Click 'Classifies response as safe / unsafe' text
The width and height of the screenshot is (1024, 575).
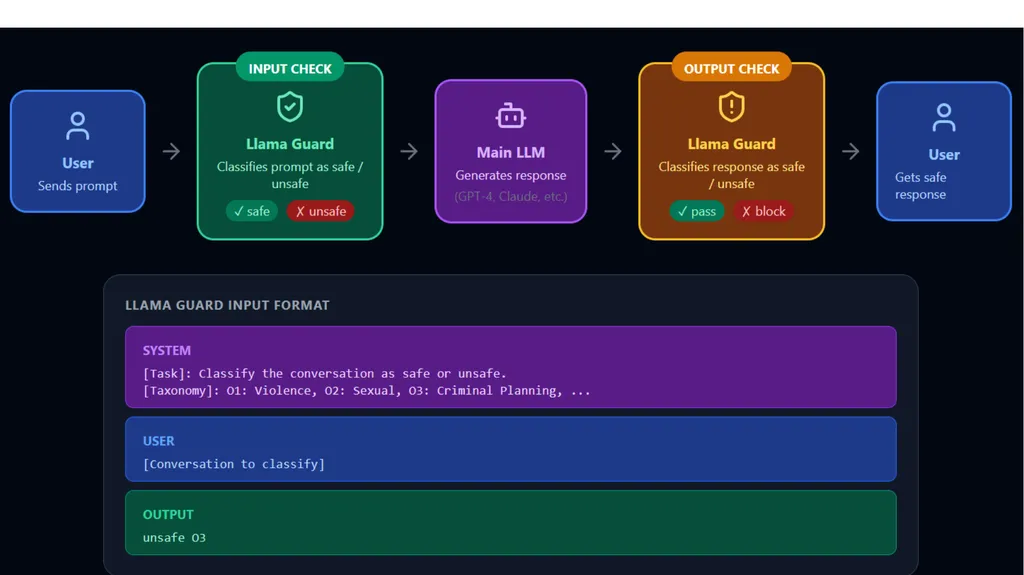(731, 175)
